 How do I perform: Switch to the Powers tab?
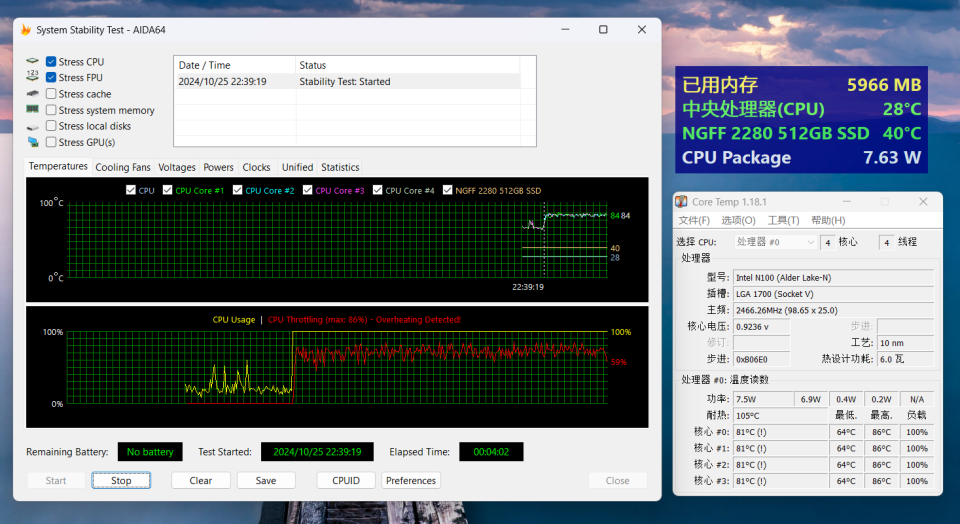[219, 167]
